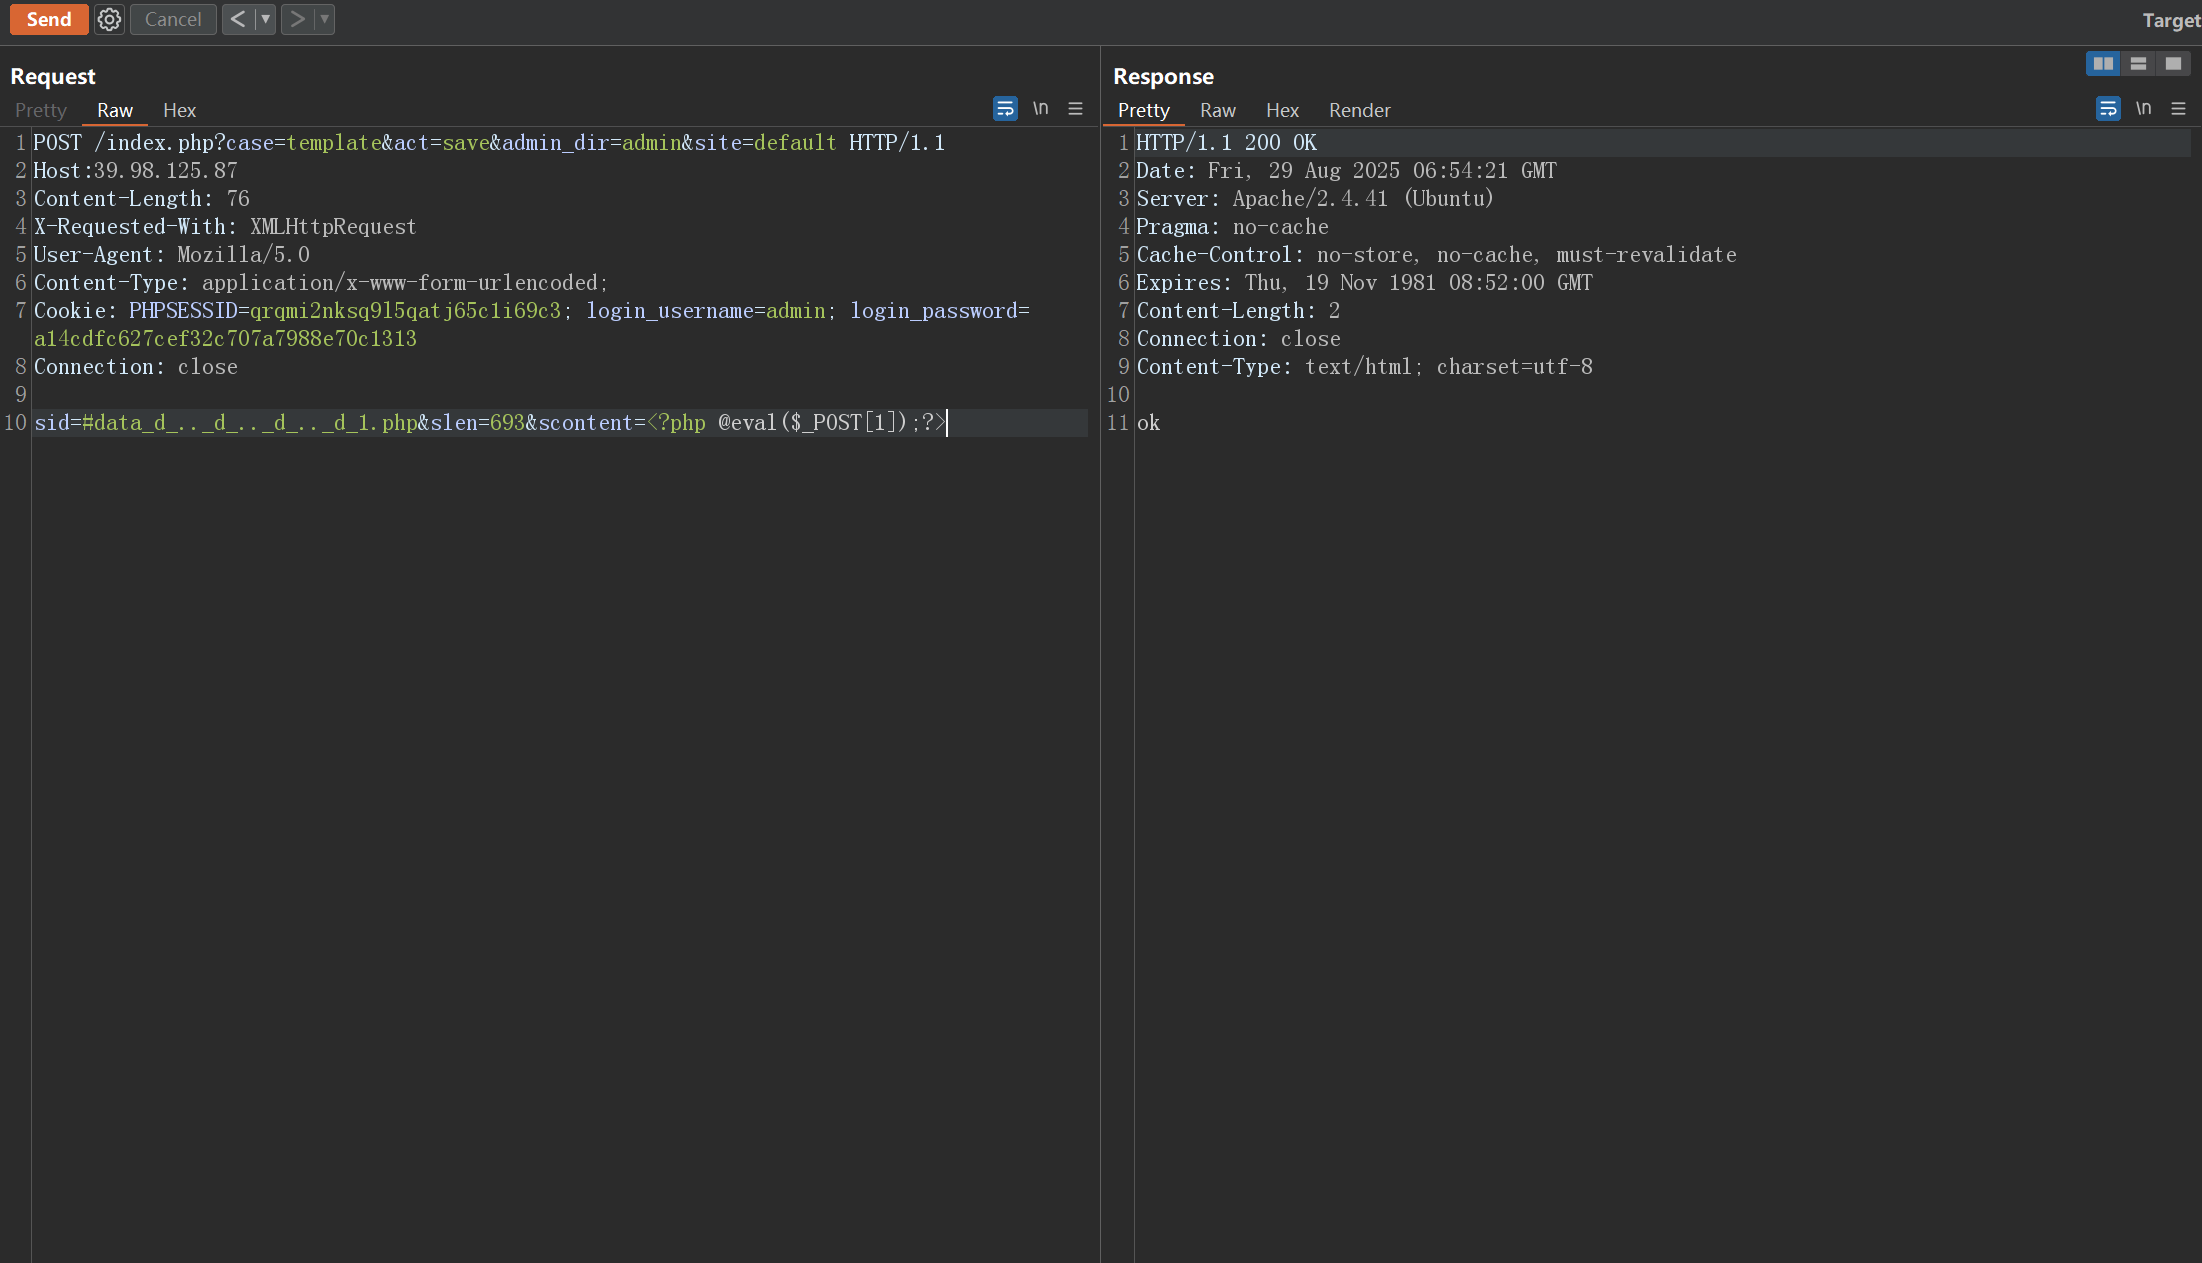Viewport: 2202px width, 1263px height.
Task: Open request settings gear icon
Action: tap(109, 19)
